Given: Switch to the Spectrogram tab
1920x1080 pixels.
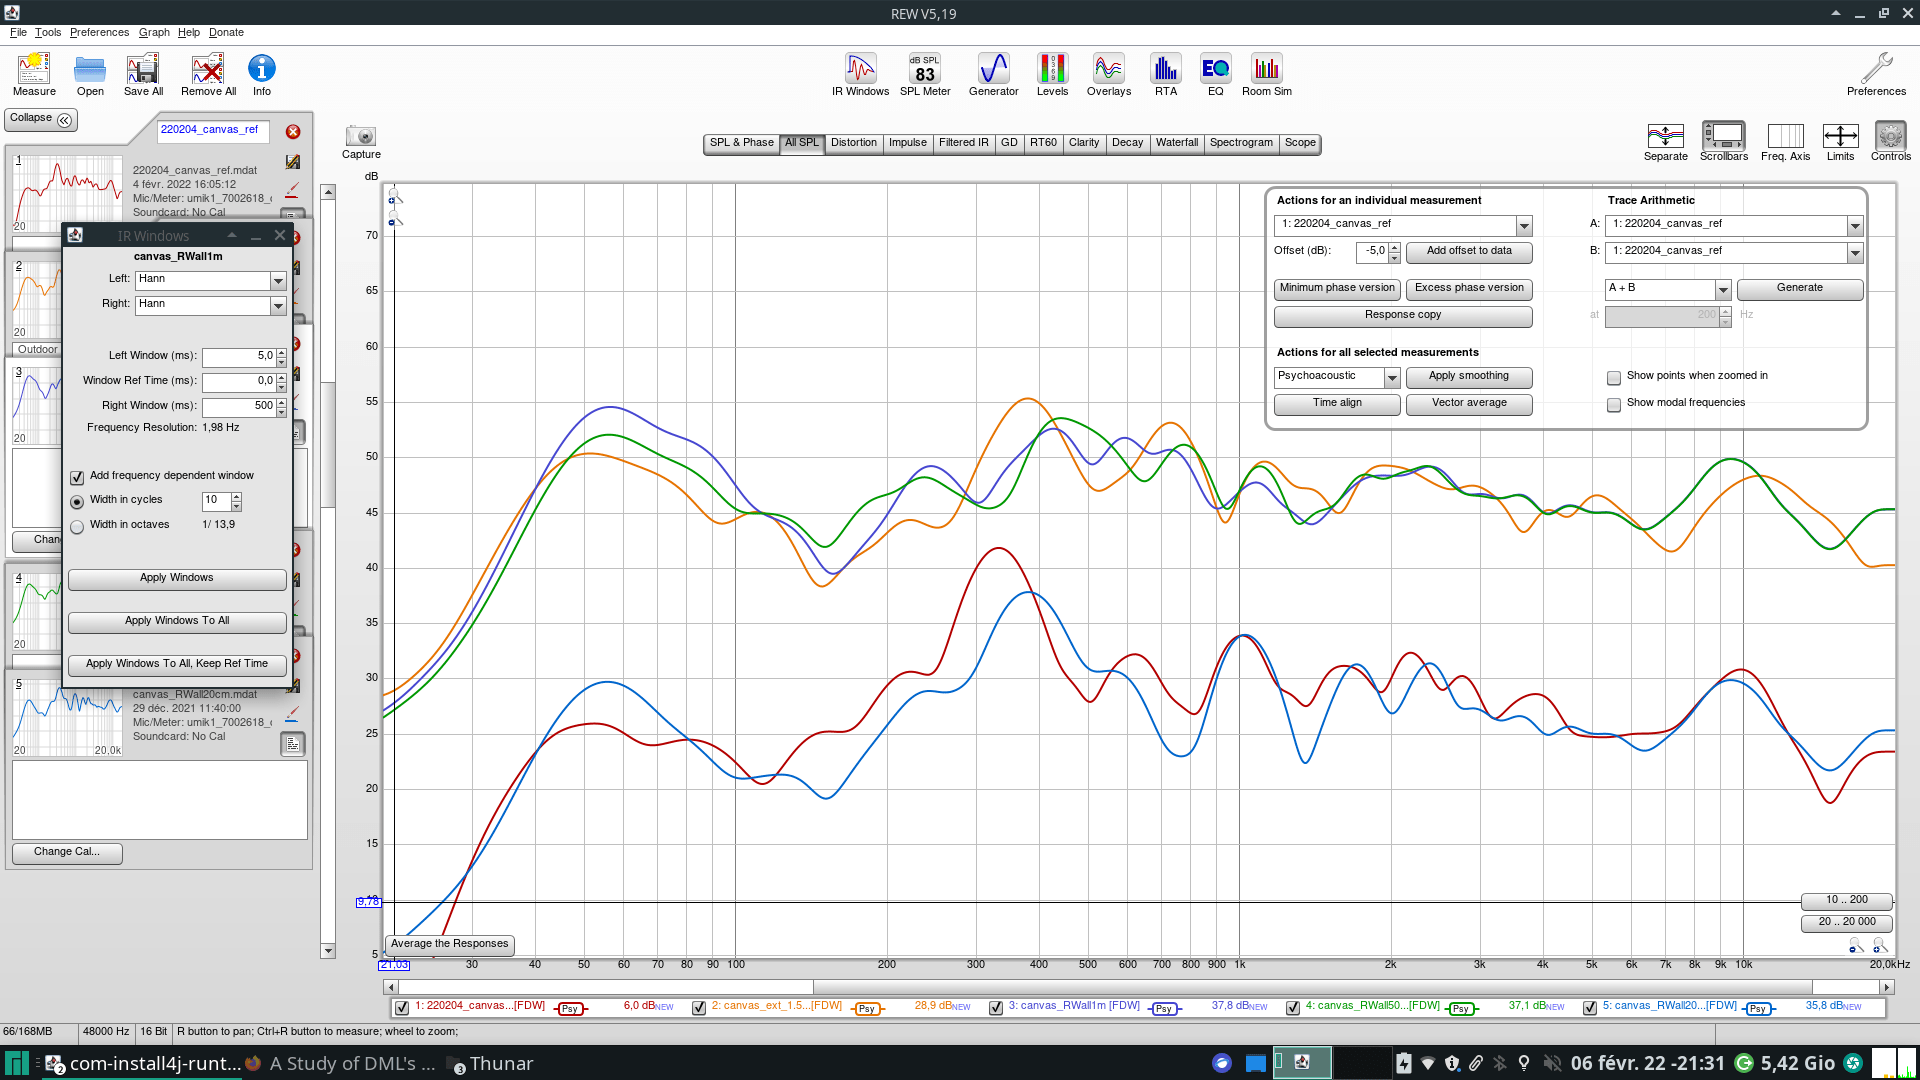Looking at the screenshot, I should pos(1240,143).
